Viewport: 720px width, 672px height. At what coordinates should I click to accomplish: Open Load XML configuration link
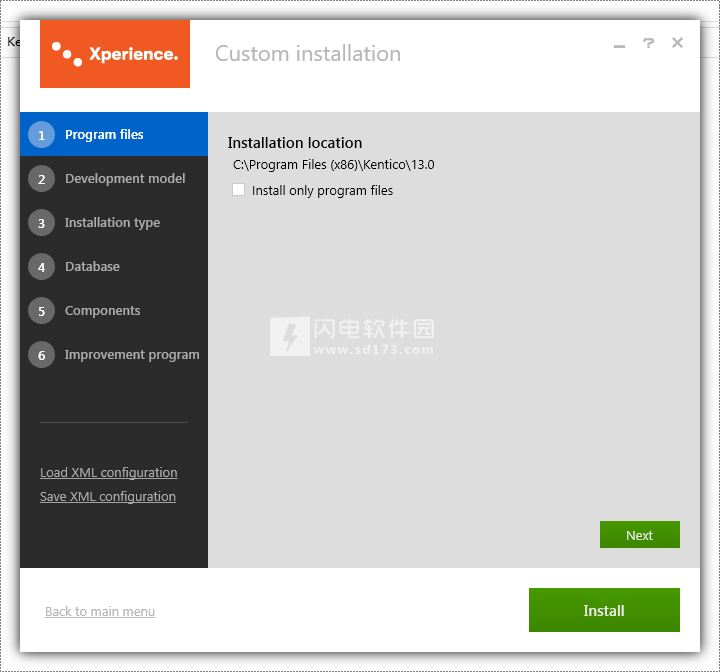pos(109,473)
